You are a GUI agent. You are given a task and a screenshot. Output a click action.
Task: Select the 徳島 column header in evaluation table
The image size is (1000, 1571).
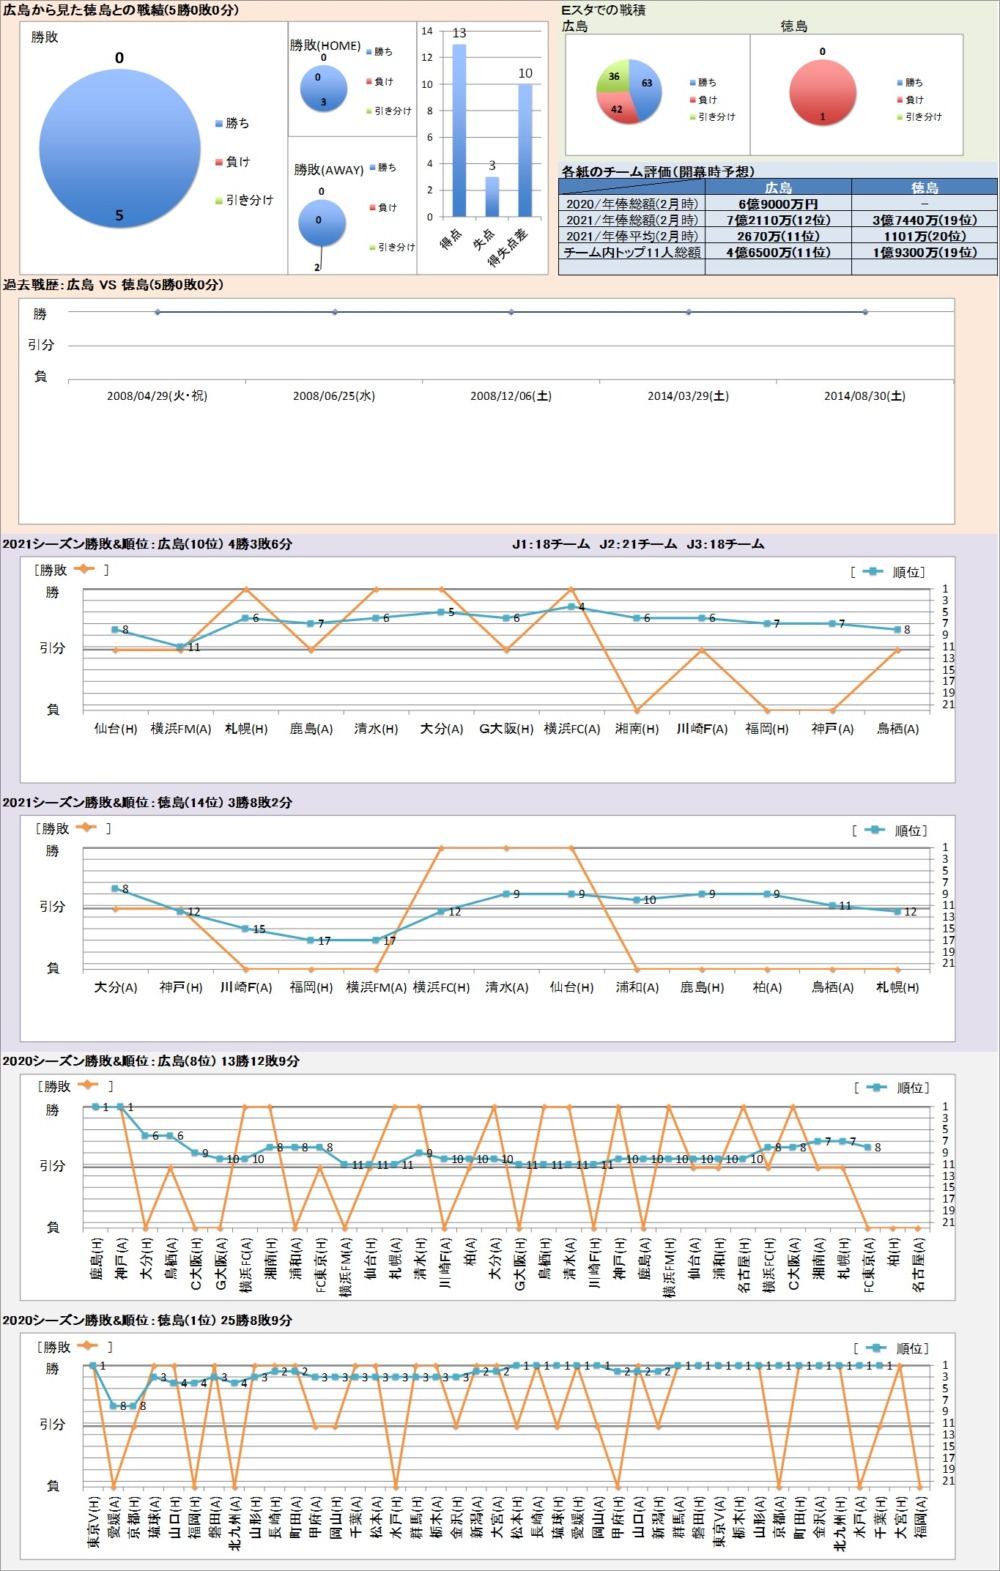(924, 188)
